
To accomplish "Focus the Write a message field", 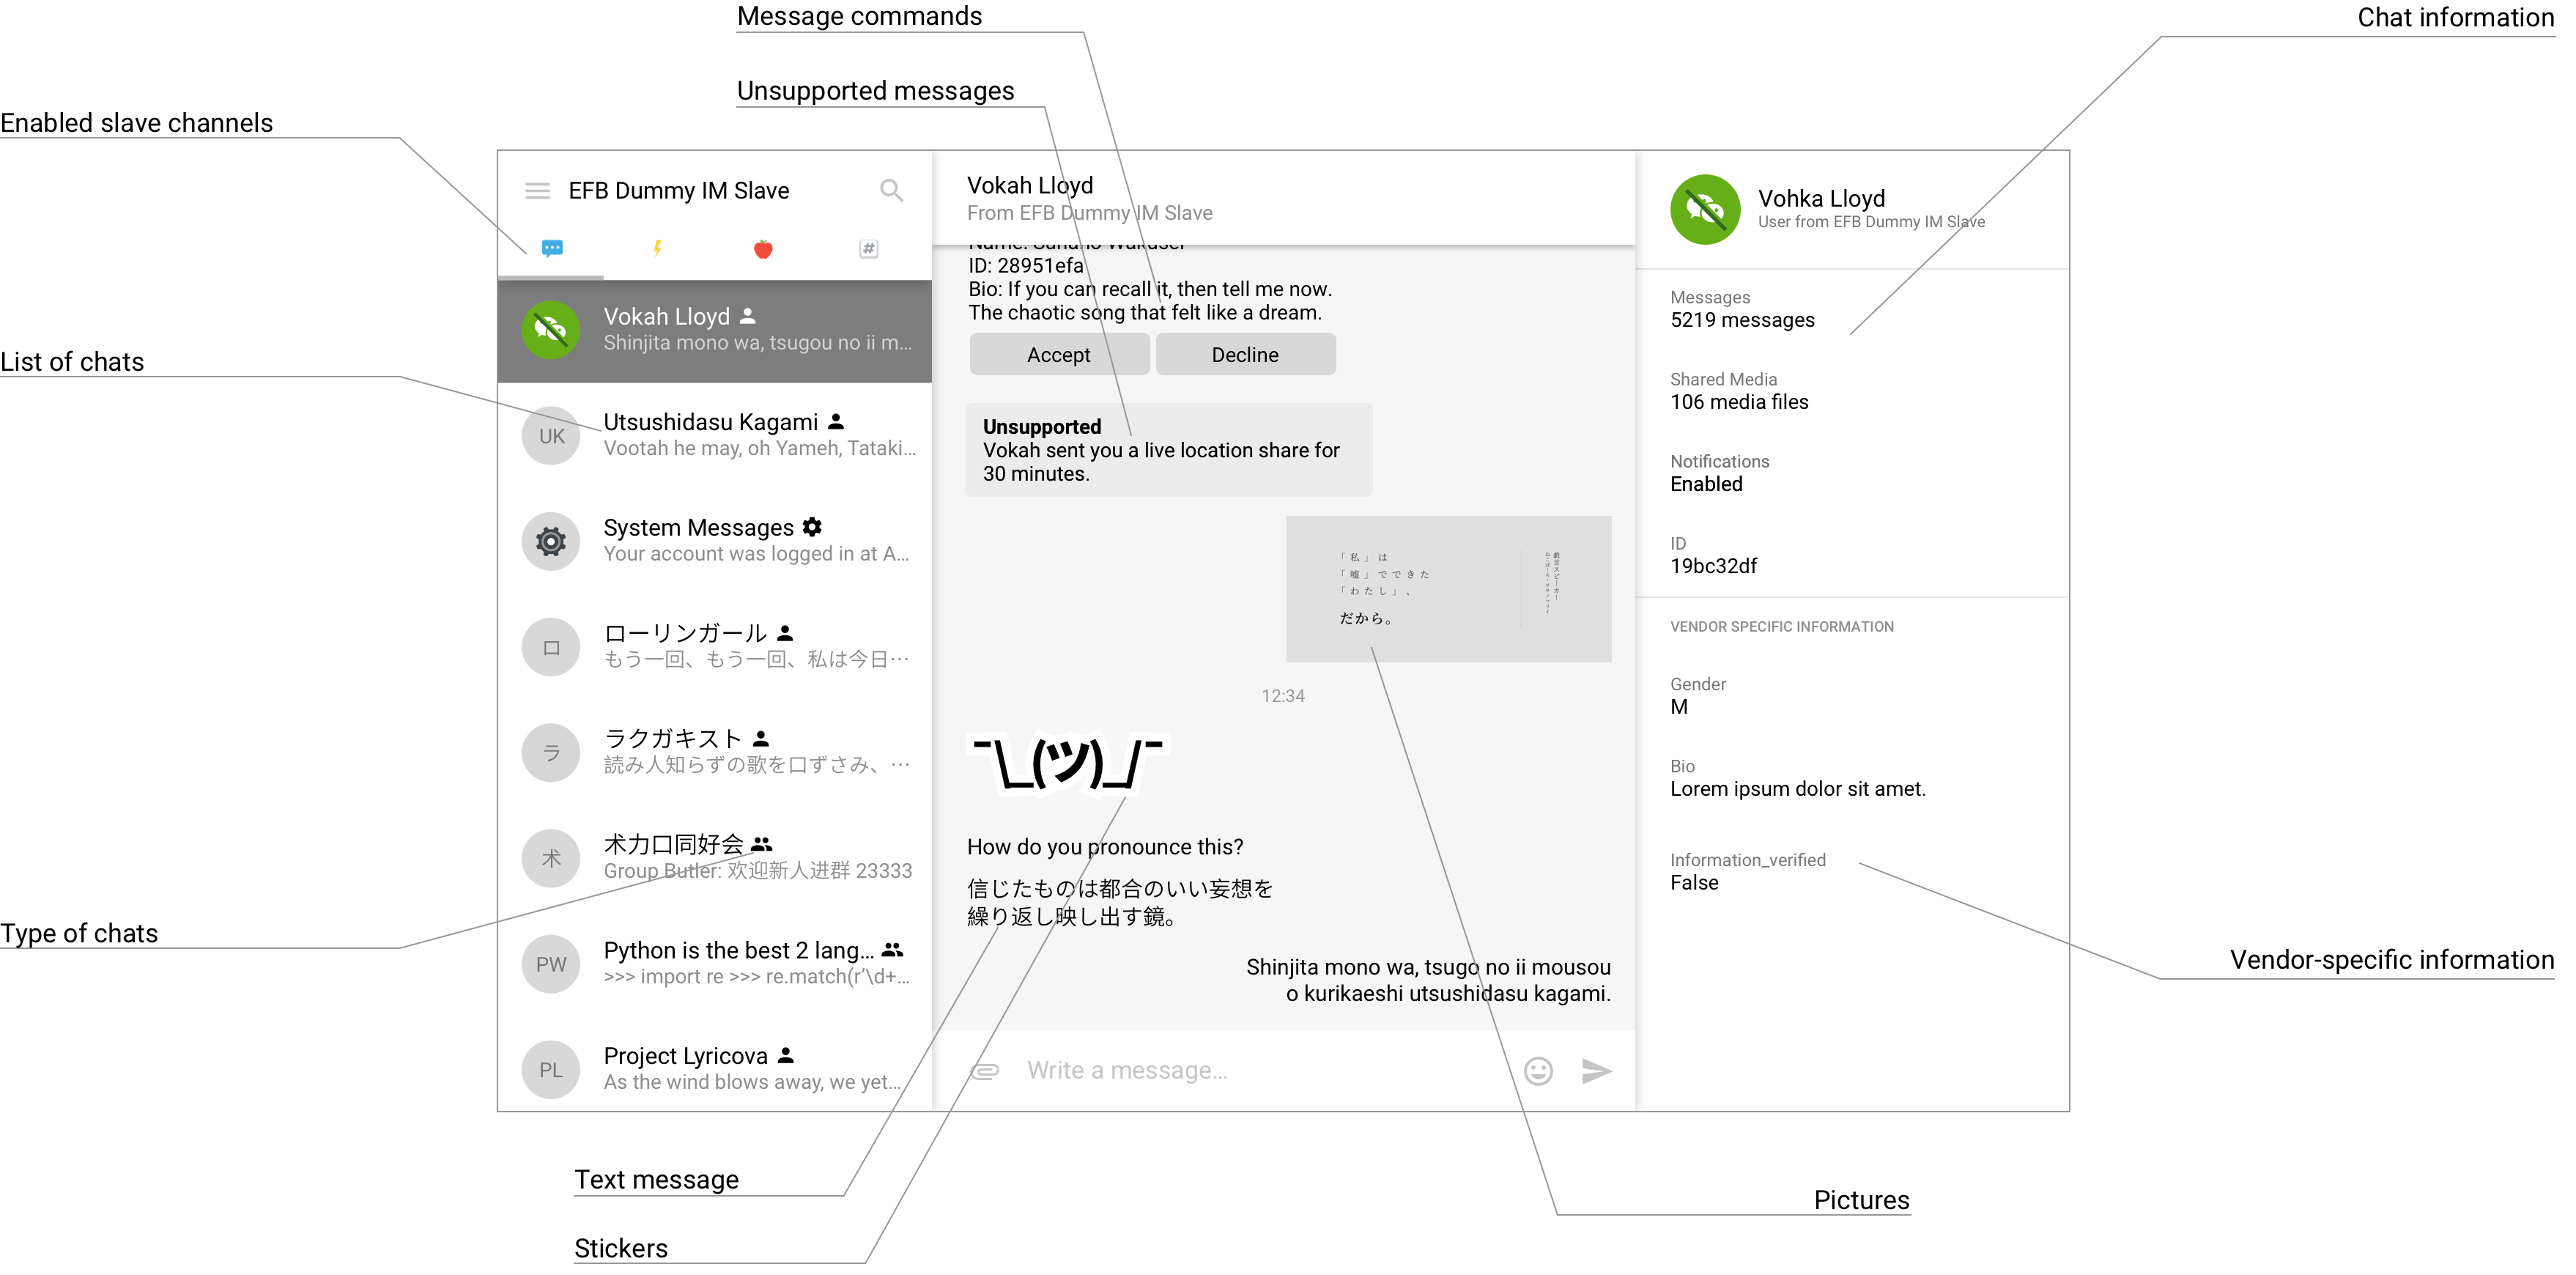I will (1265, 1071).
